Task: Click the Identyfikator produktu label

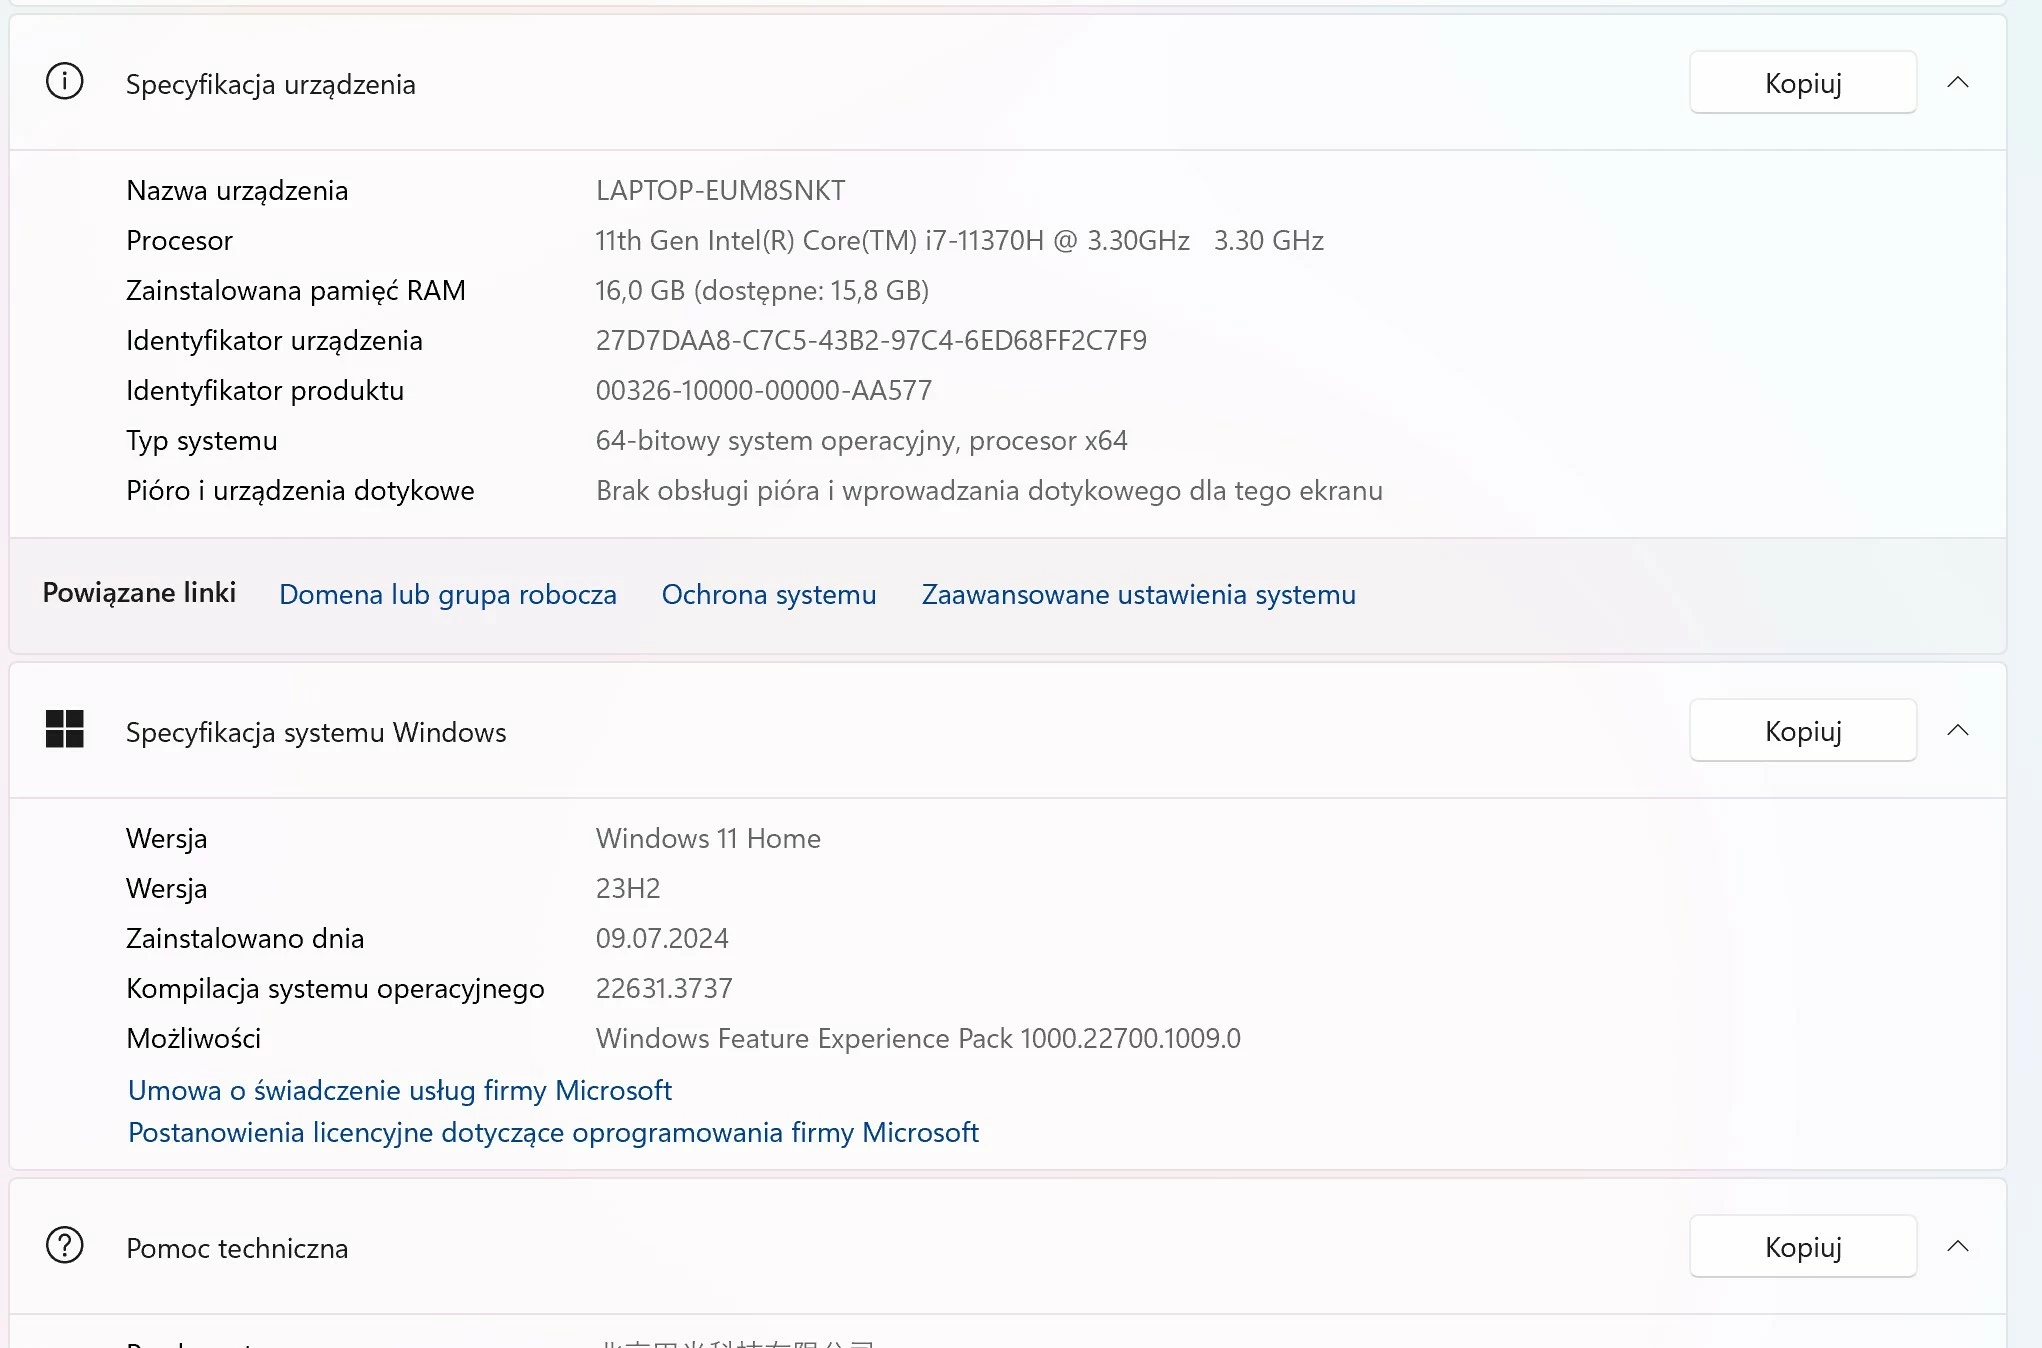Action: tap(265, 390)
